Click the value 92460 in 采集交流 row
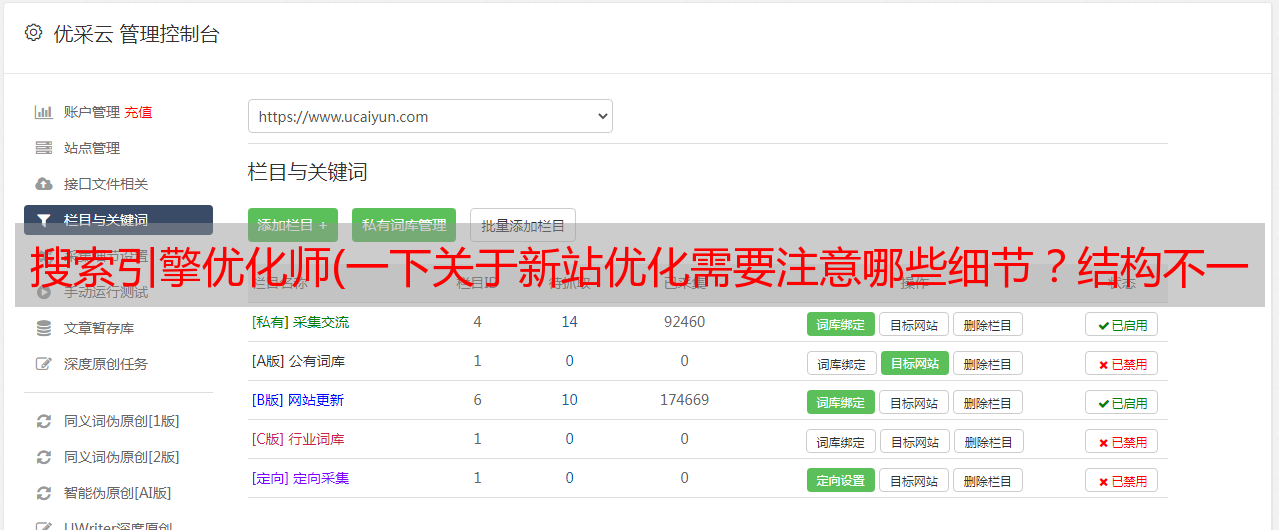 (684, 322)
